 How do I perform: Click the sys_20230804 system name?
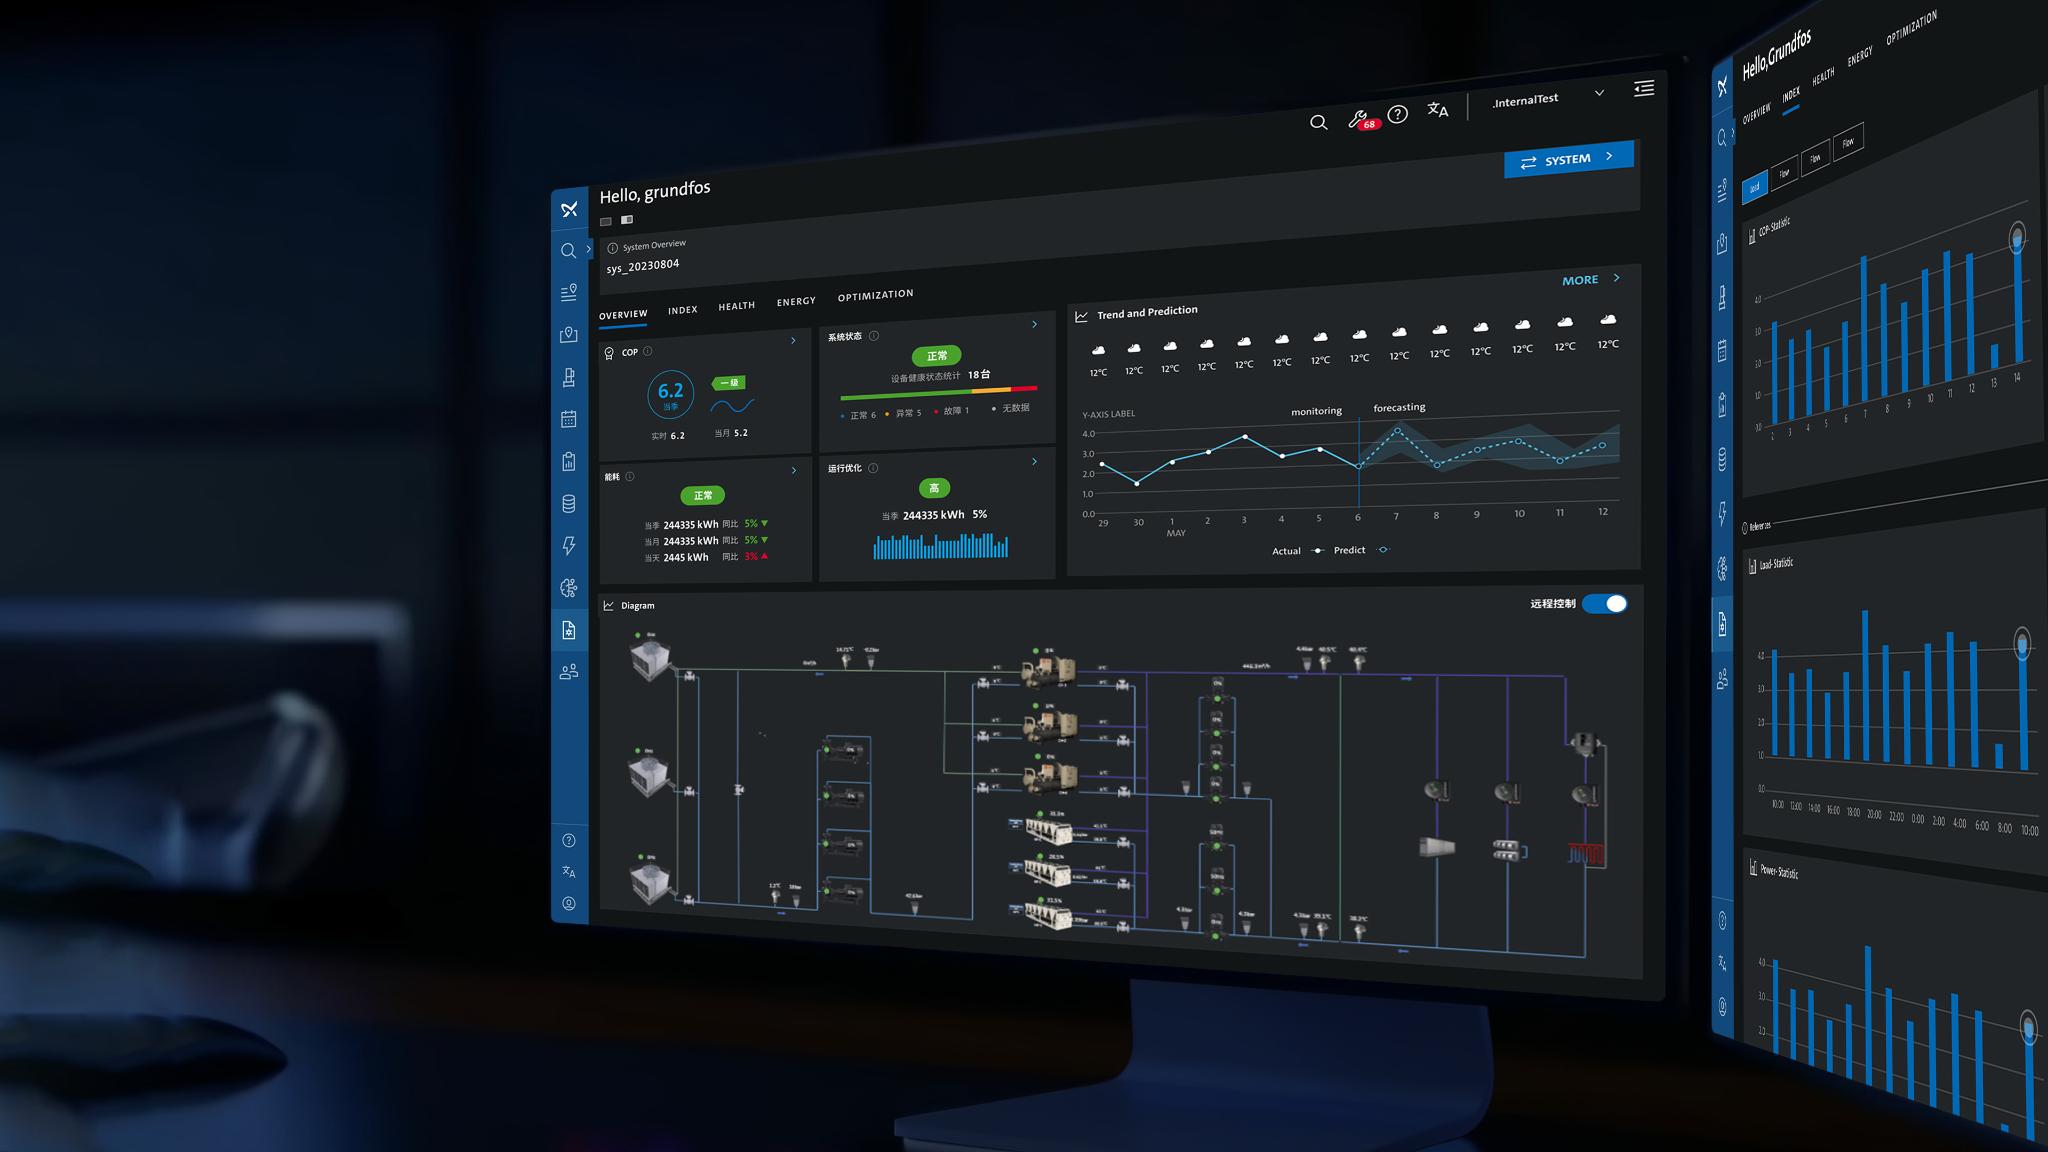click(x=642, y=266)
